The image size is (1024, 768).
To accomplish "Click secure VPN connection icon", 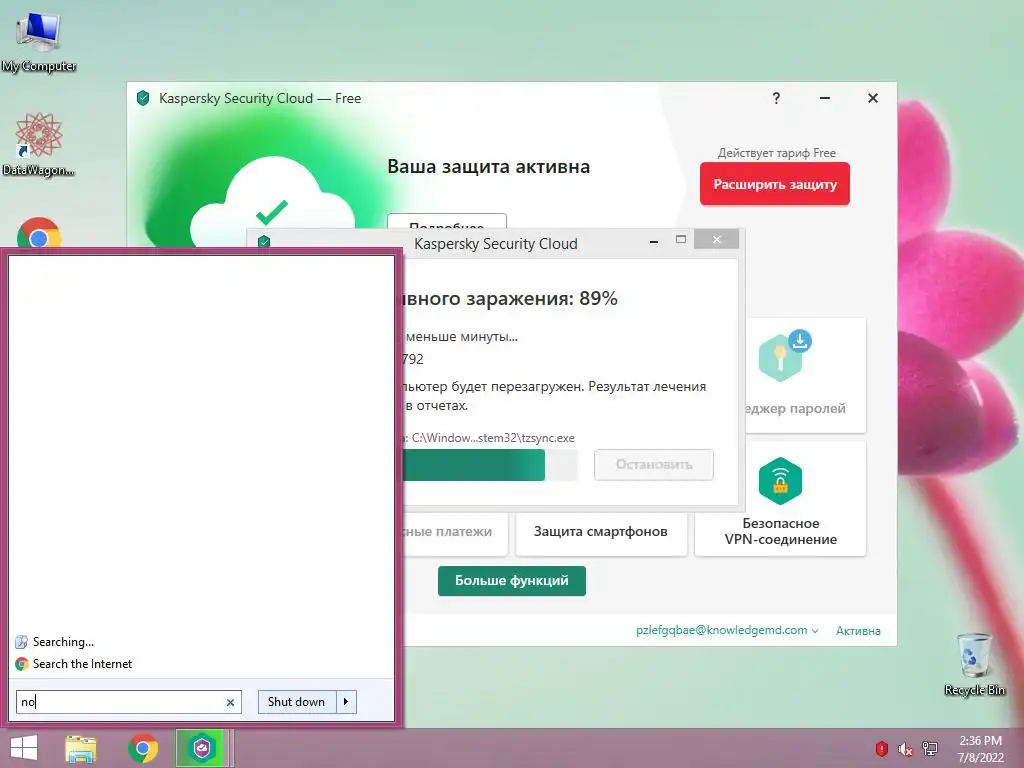I will click(x=780, y=481).
